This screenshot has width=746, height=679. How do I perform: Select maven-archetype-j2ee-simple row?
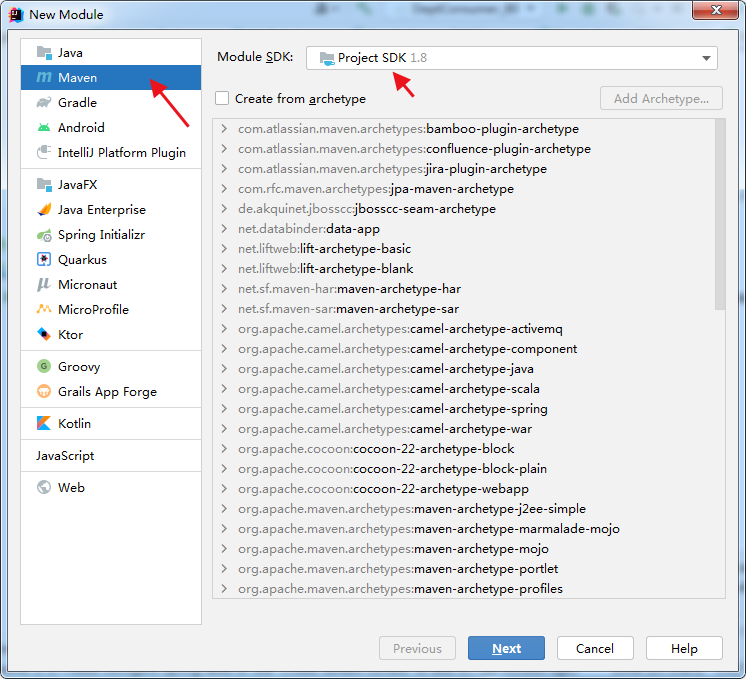tap(464, 509)
